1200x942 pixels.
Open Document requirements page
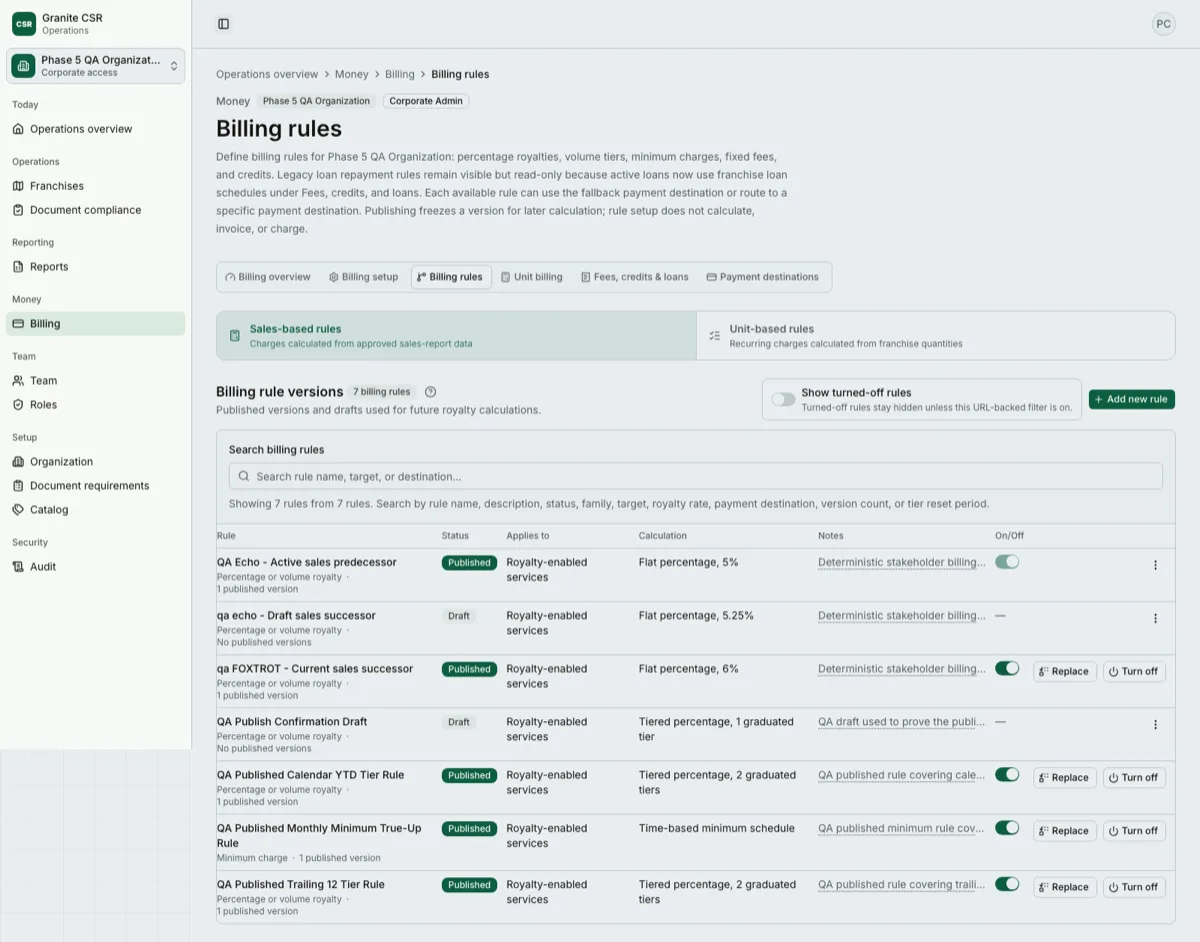point(95,486)
